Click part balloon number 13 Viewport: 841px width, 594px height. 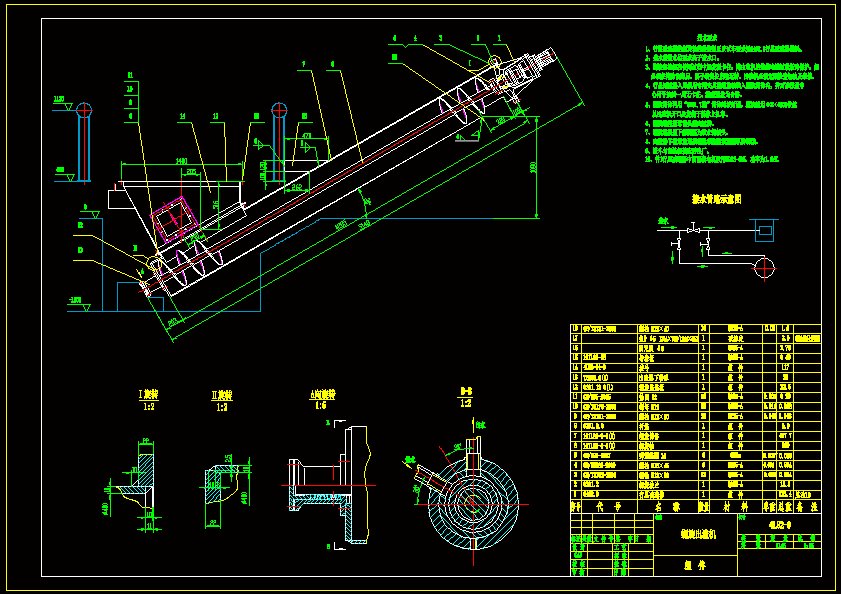[215, 116]
